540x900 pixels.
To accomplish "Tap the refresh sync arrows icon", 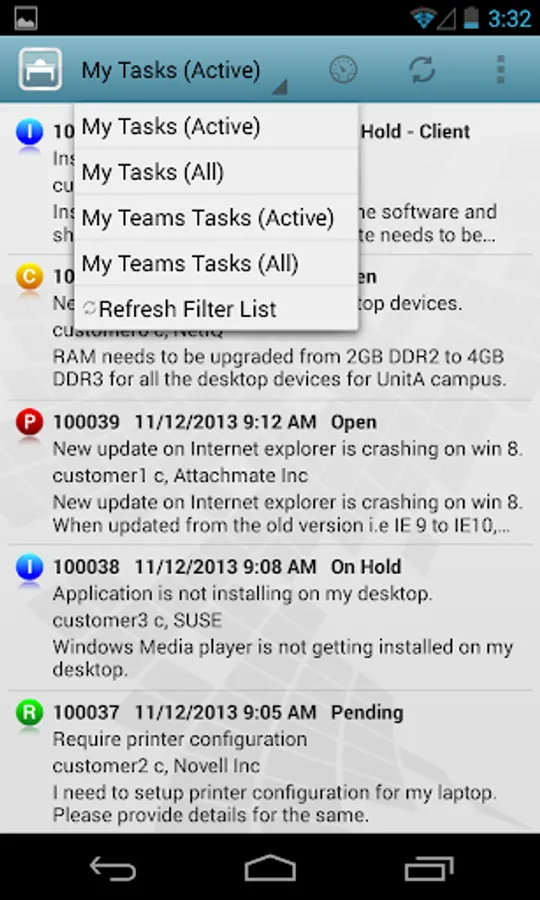I will tap(422, 70).
